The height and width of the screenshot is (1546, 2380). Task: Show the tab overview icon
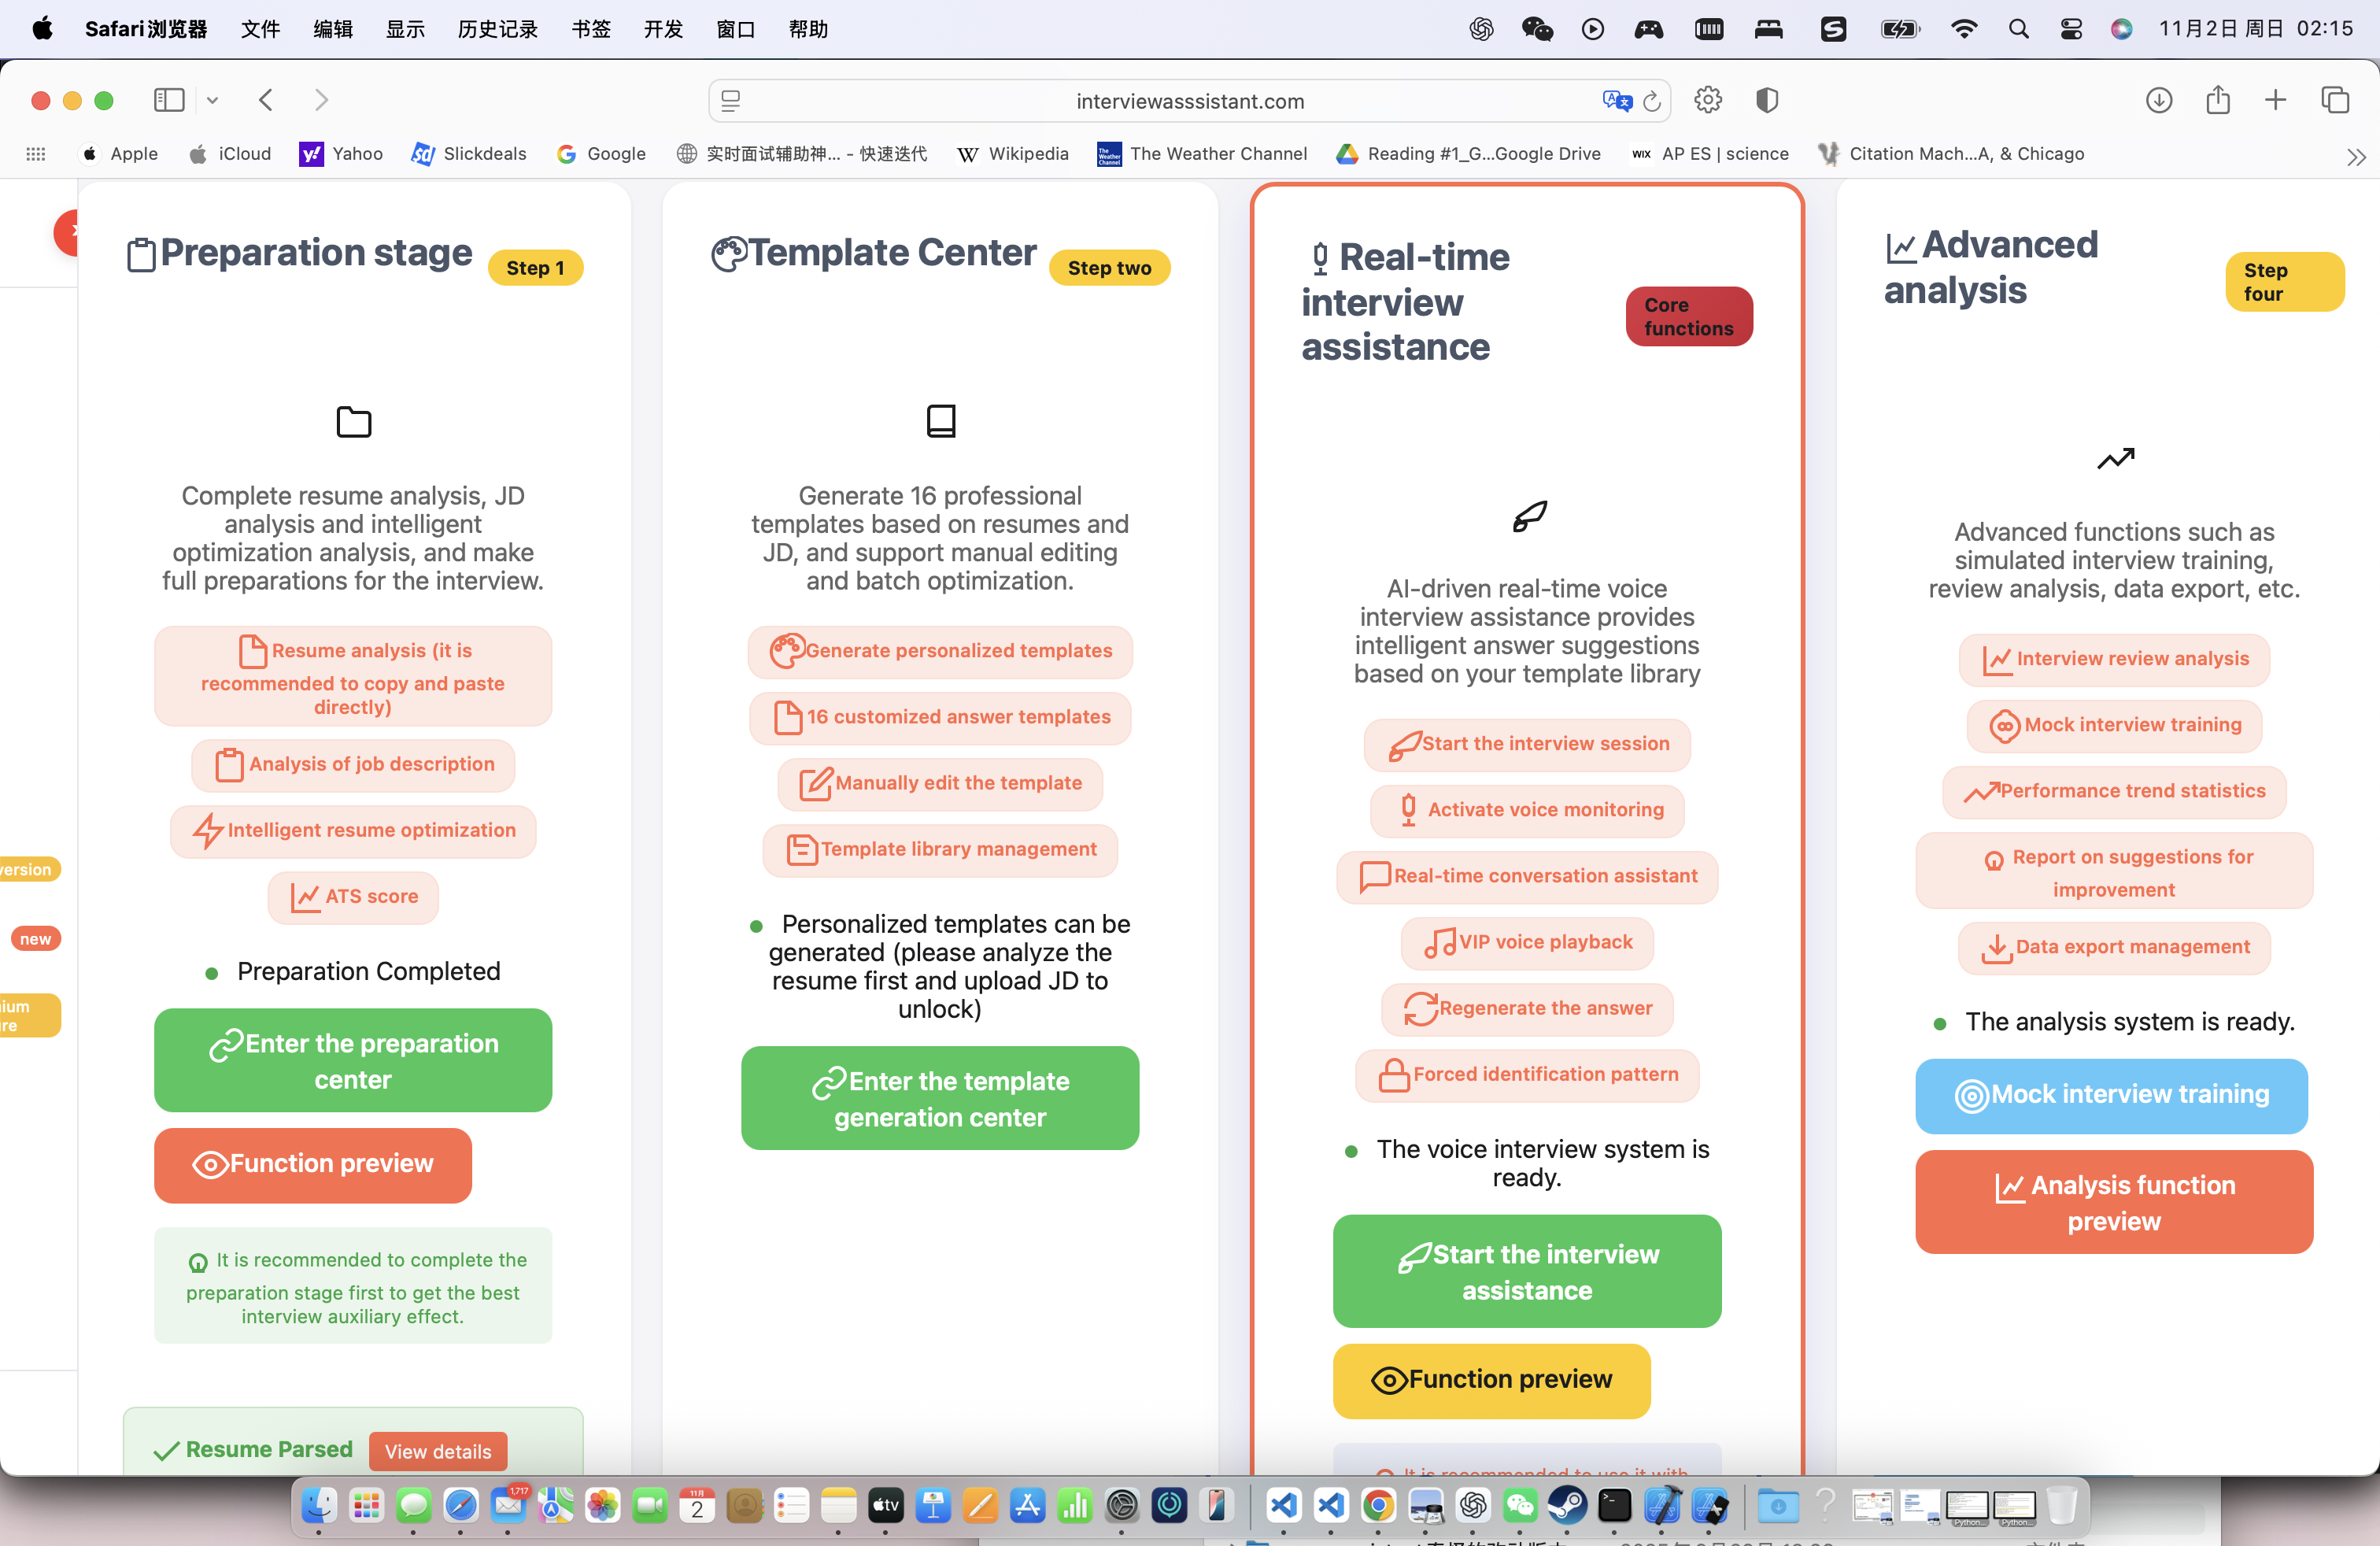(x=2336, y=100)
